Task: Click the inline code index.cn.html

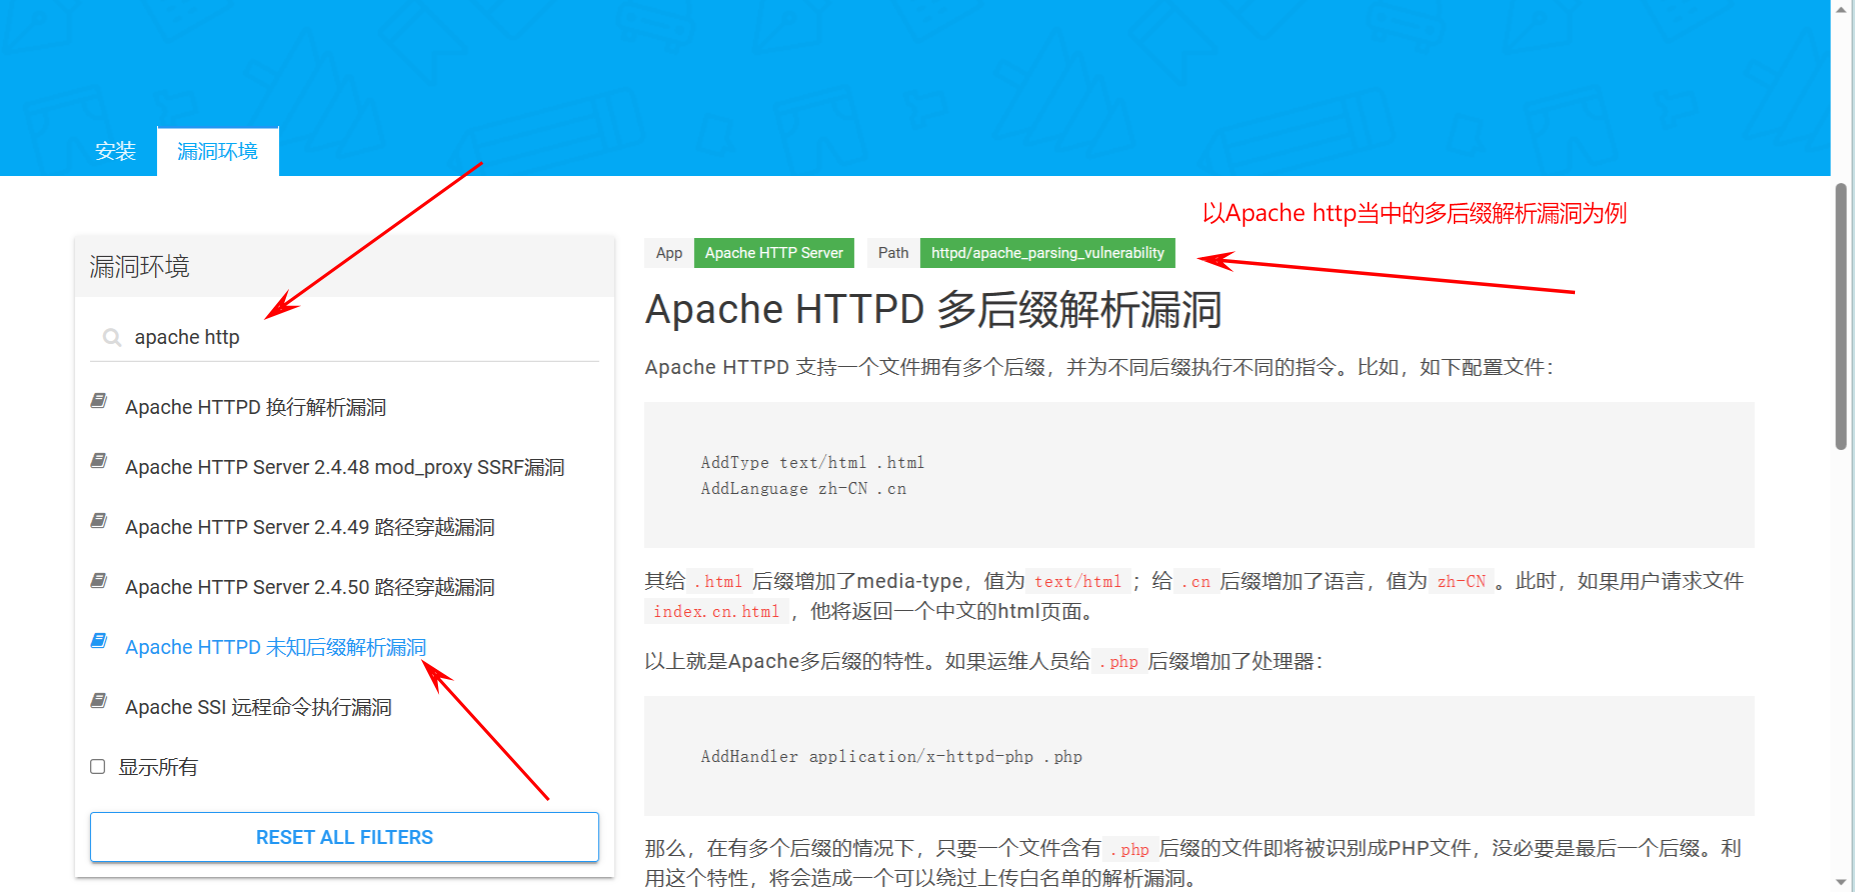Action: pos(716,611)
